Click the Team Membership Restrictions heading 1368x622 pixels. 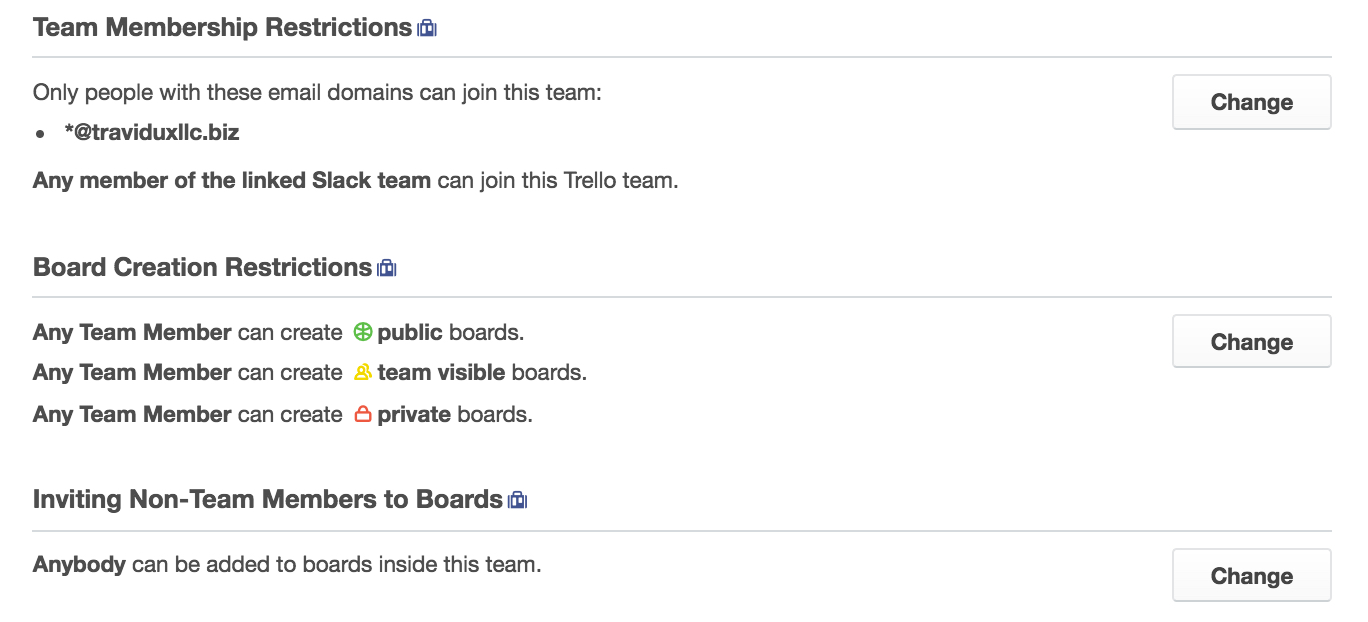222,28
